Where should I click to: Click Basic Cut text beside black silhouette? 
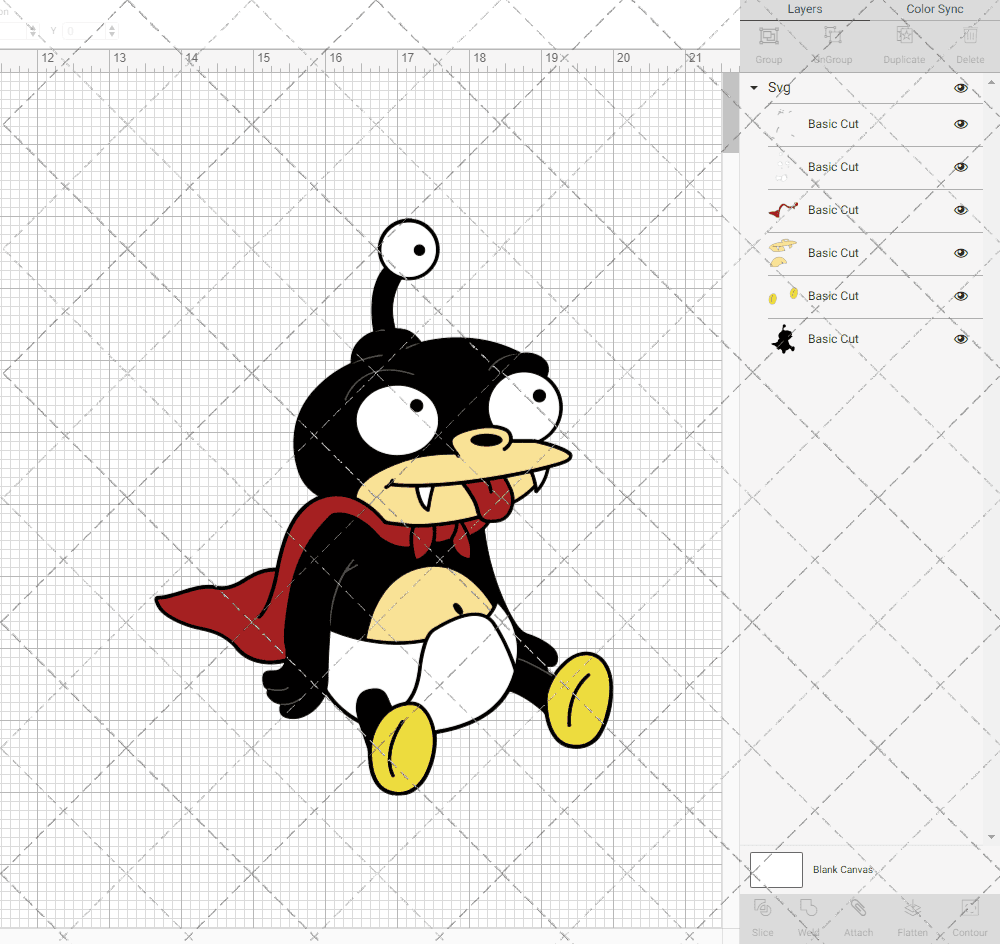tap(833, 339)
